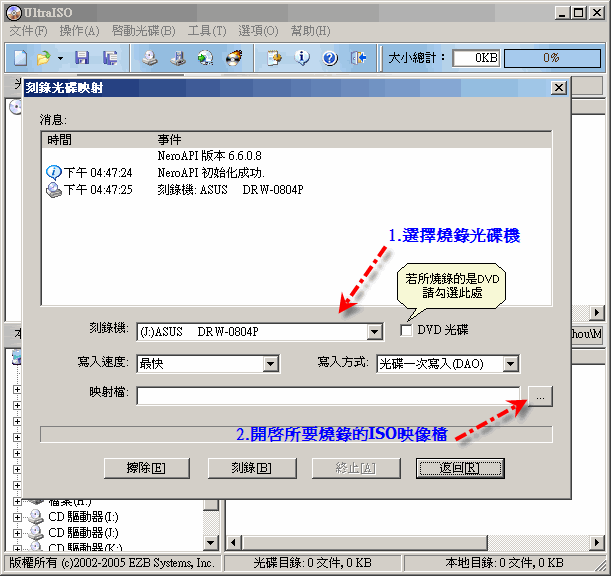Click the browse button for 映射檔

point(540,397)
